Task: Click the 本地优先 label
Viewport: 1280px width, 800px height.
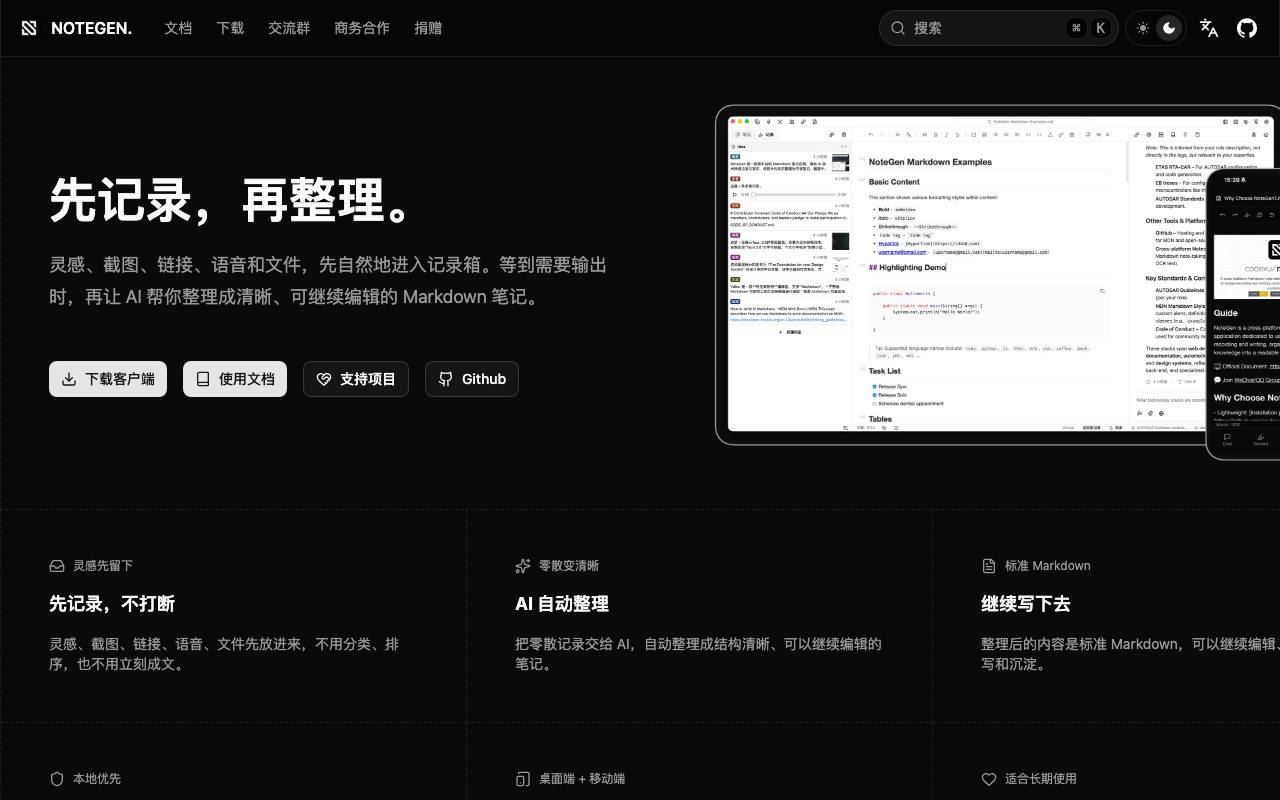Action: click(x=97, y=779)
